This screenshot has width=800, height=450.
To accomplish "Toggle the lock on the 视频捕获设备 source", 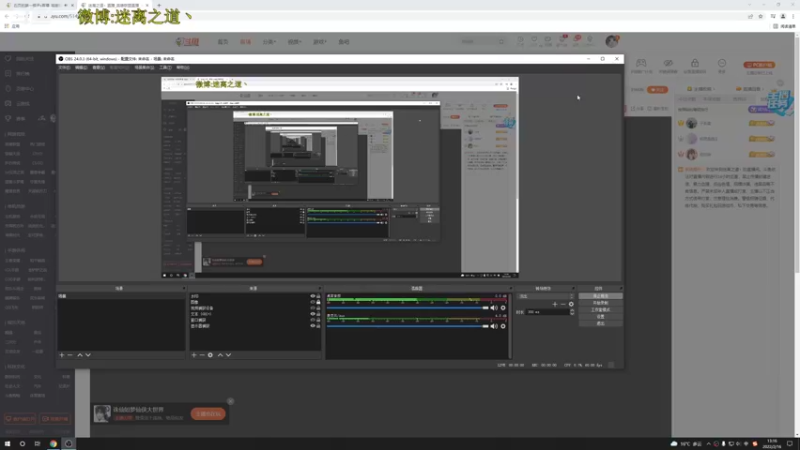I will [x=318, y=308].
